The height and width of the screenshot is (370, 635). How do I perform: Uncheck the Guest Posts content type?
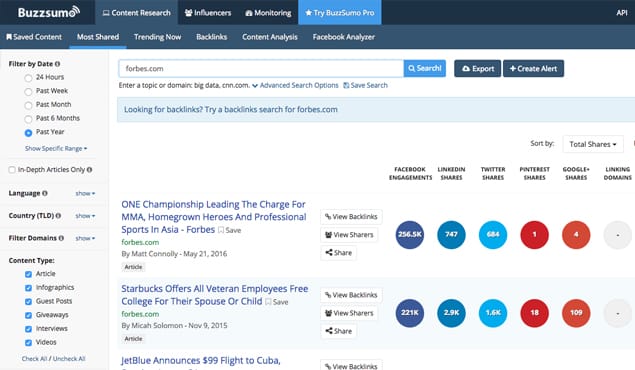click(28, 302)
